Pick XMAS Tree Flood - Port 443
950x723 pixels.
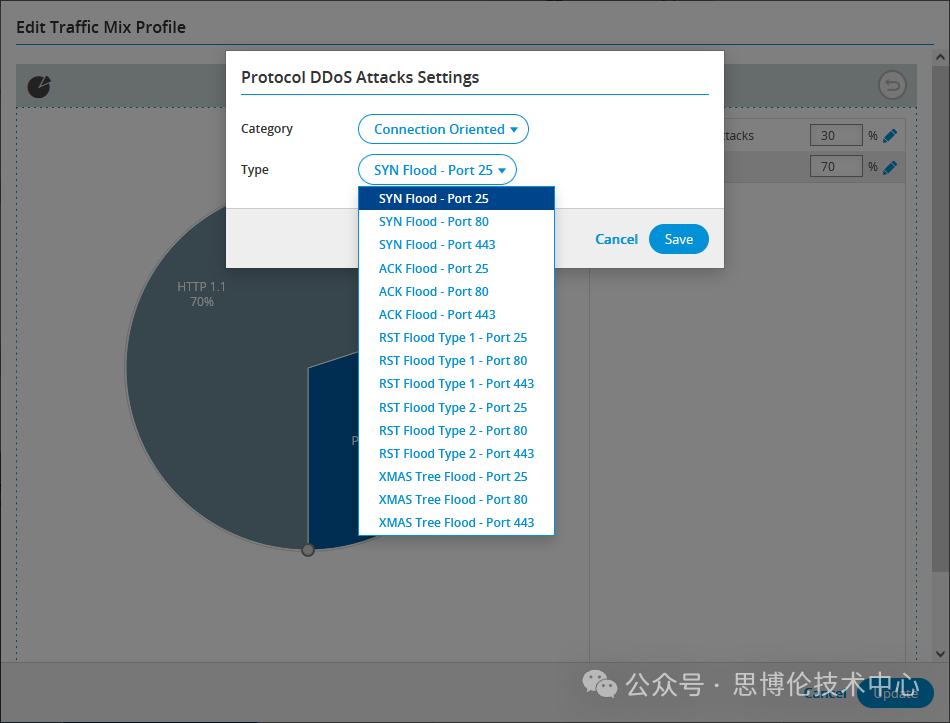coord(456,523)
